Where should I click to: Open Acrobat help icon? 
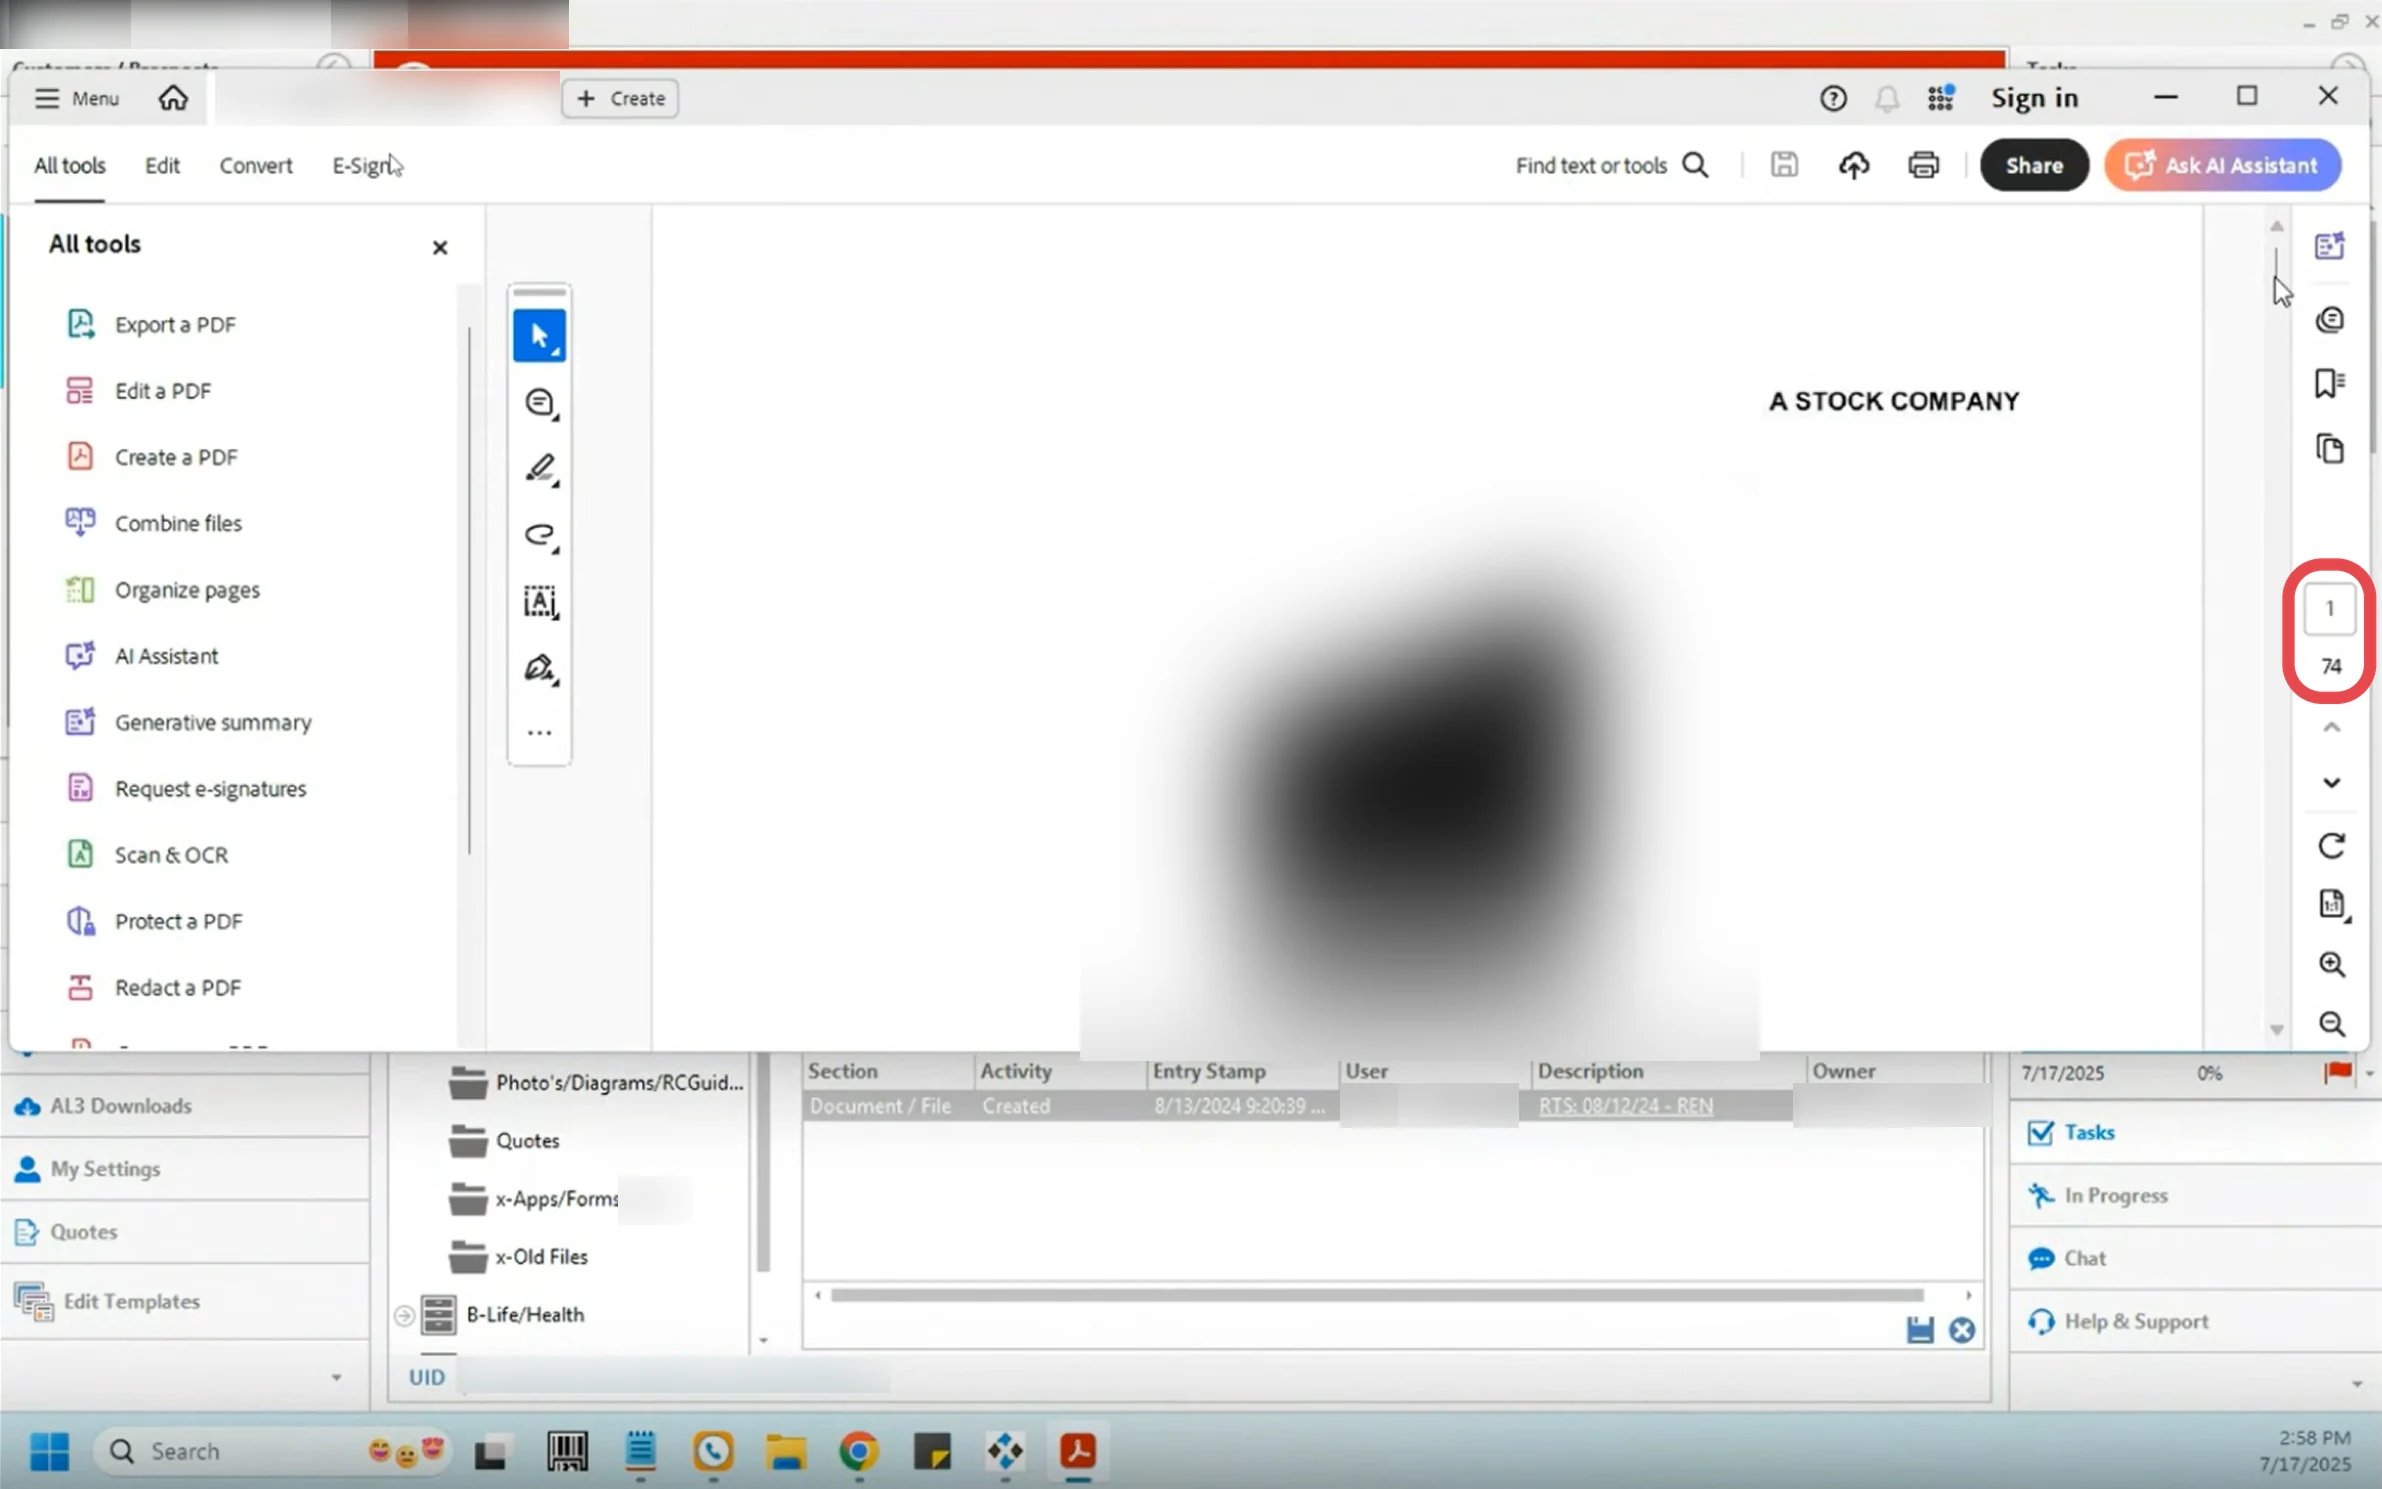pos(1832,98)
